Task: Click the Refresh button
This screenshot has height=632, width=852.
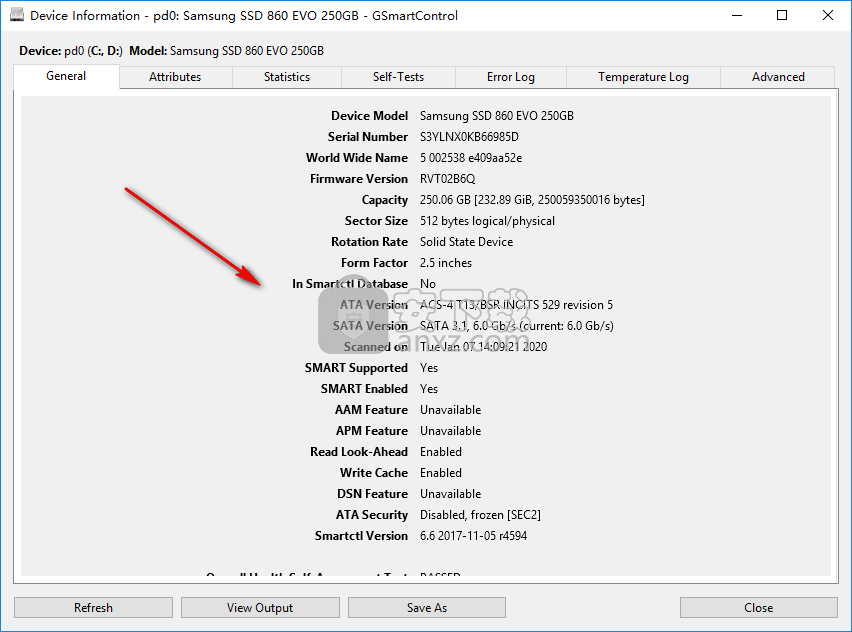Action: 93,608
